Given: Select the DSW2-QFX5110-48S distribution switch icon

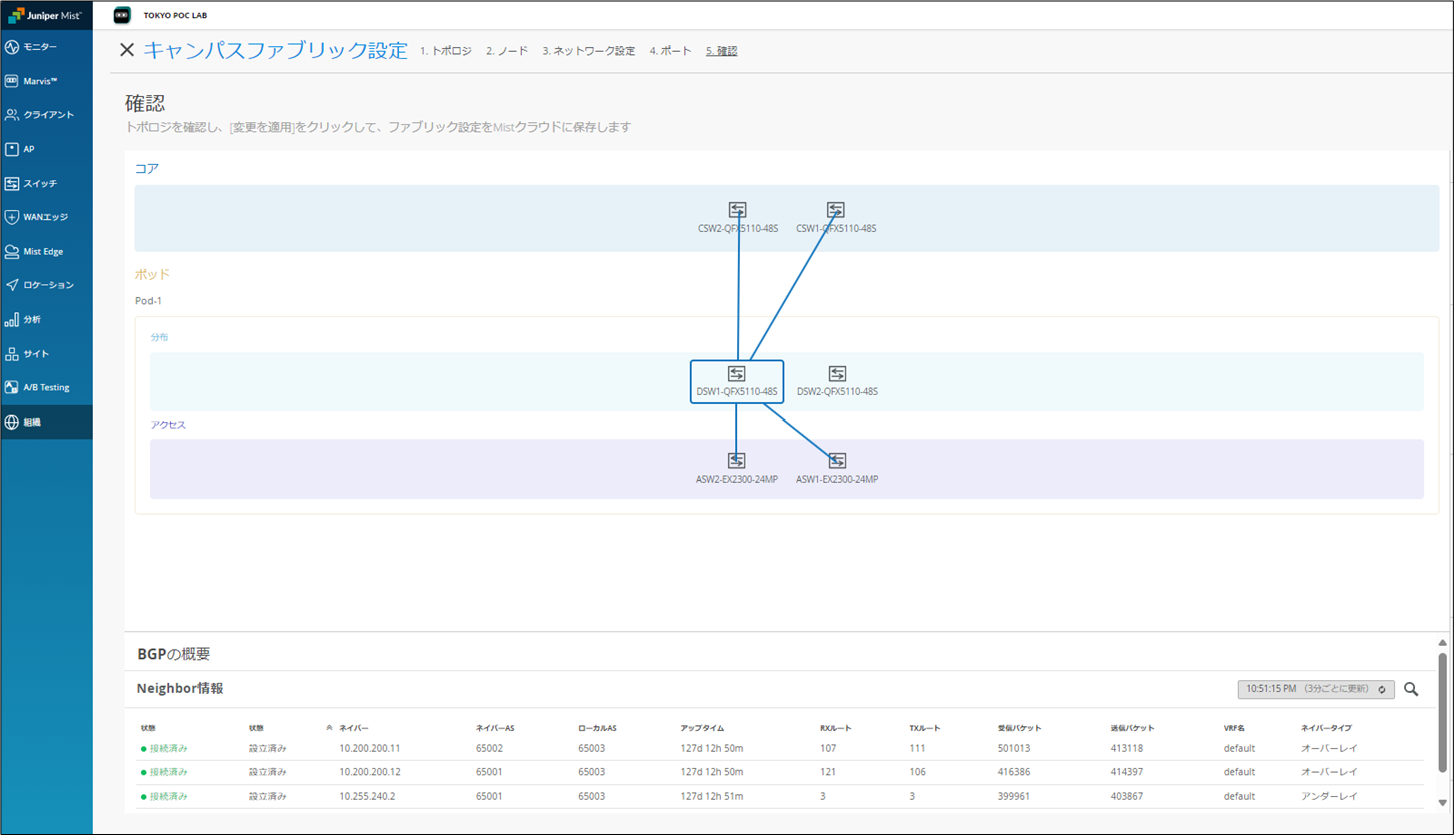Looking at the screenshot, I should tap(837, 374).
